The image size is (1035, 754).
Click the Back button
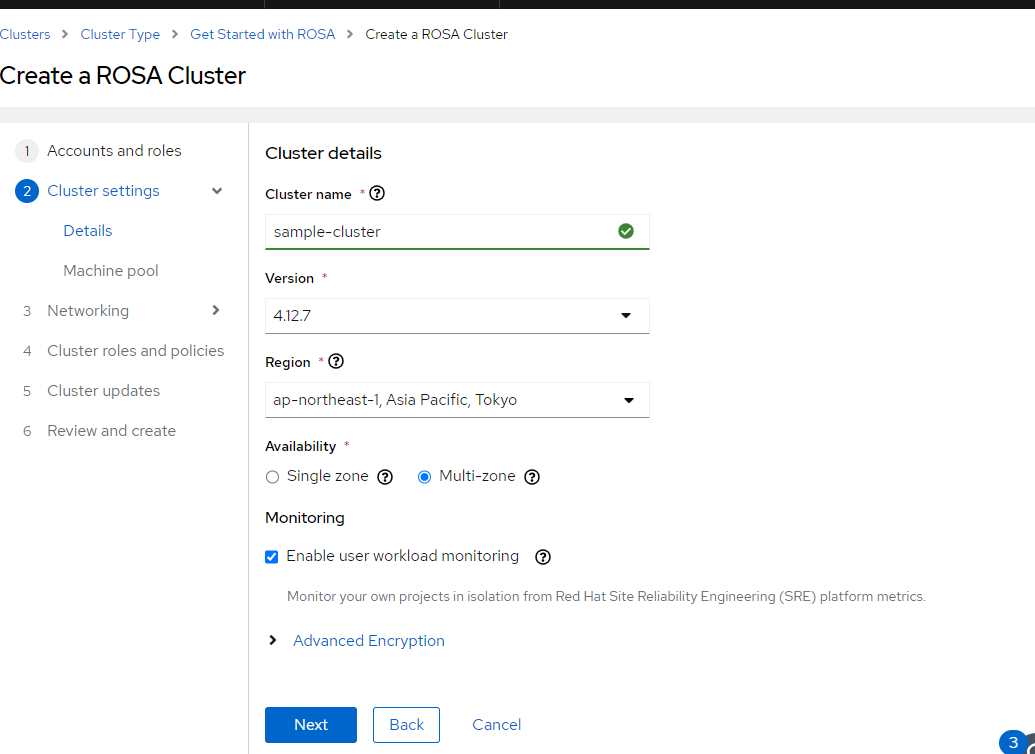pyautogui.click(x=406, y=724)
